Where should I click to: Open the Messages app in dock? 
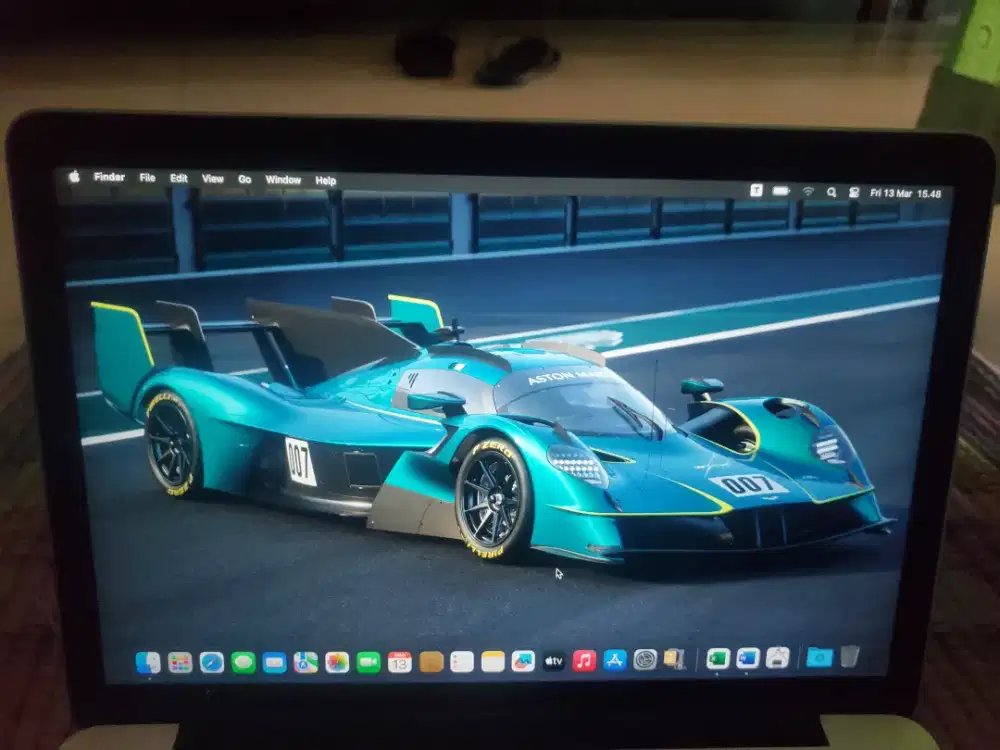click(x=243, y=662)
